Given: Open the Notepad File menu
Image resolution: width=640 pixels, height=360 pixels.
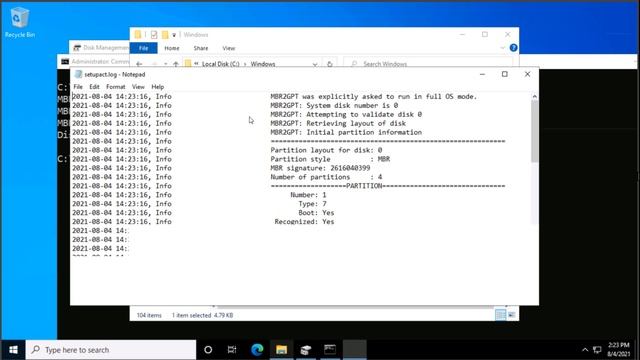Looking at the screenshot, I should 78,87.
